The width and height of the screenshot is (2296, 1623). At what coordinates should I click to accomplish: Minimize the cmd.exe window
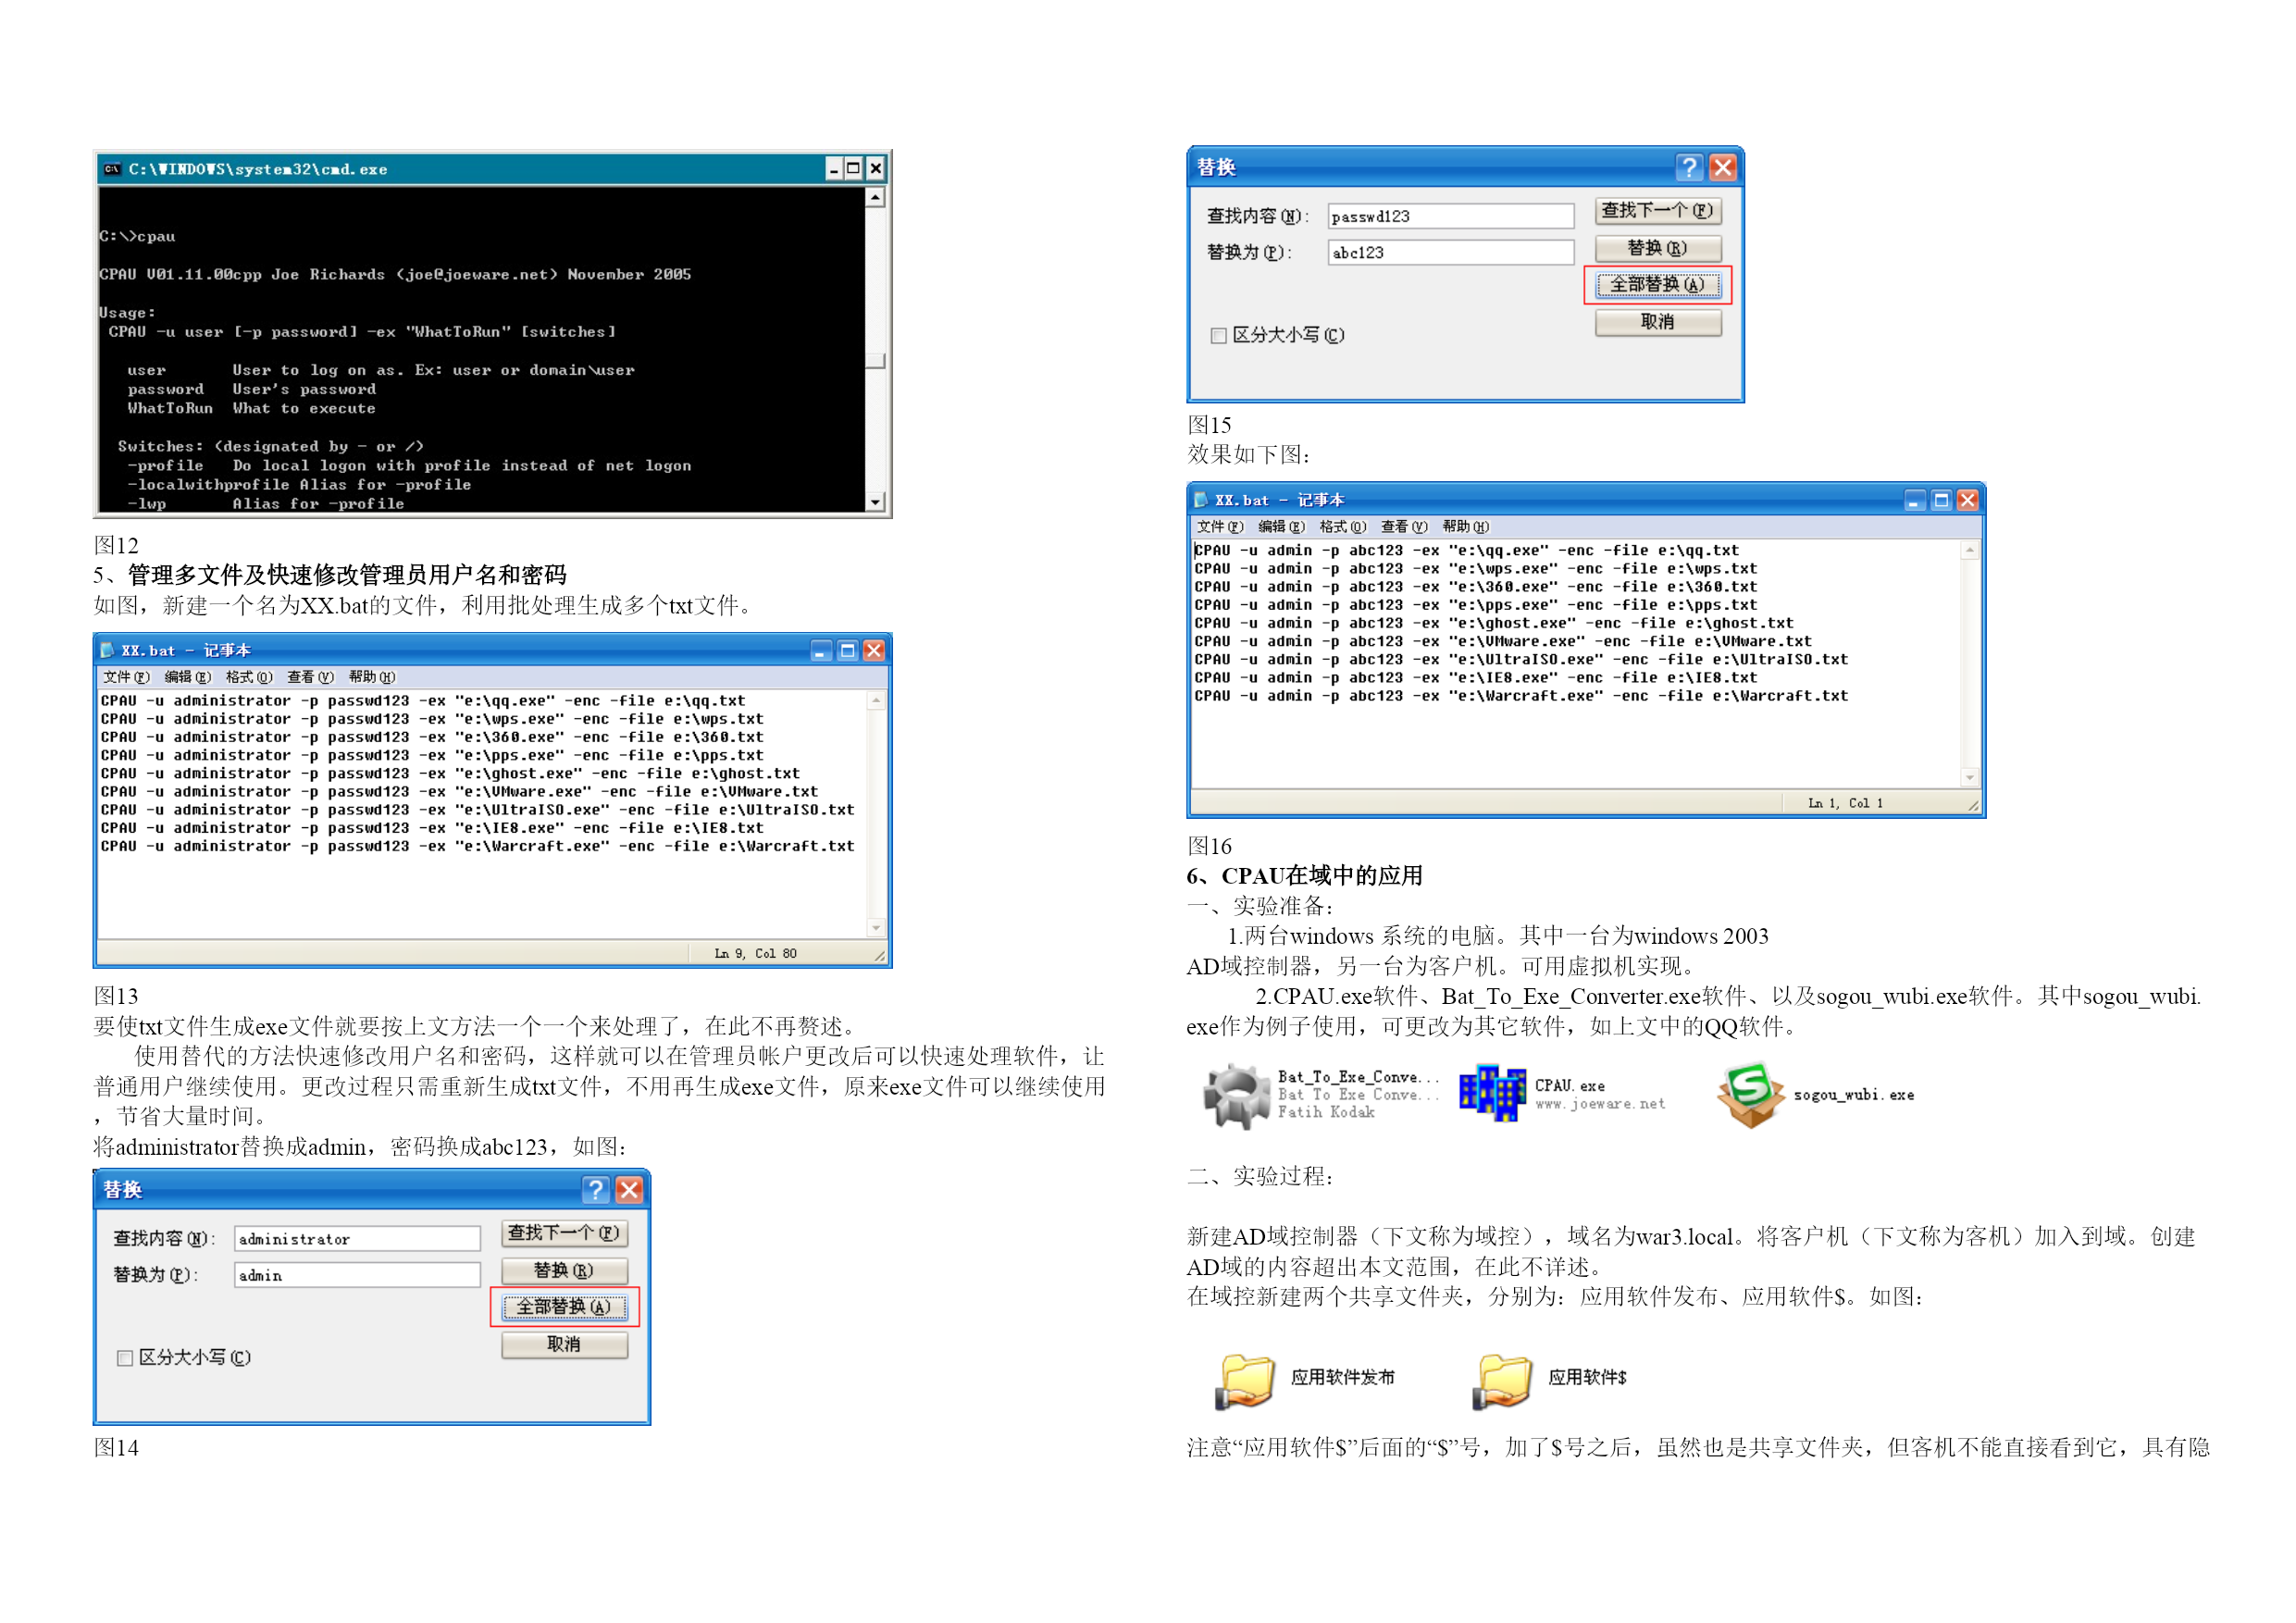[x=834, y=168]
